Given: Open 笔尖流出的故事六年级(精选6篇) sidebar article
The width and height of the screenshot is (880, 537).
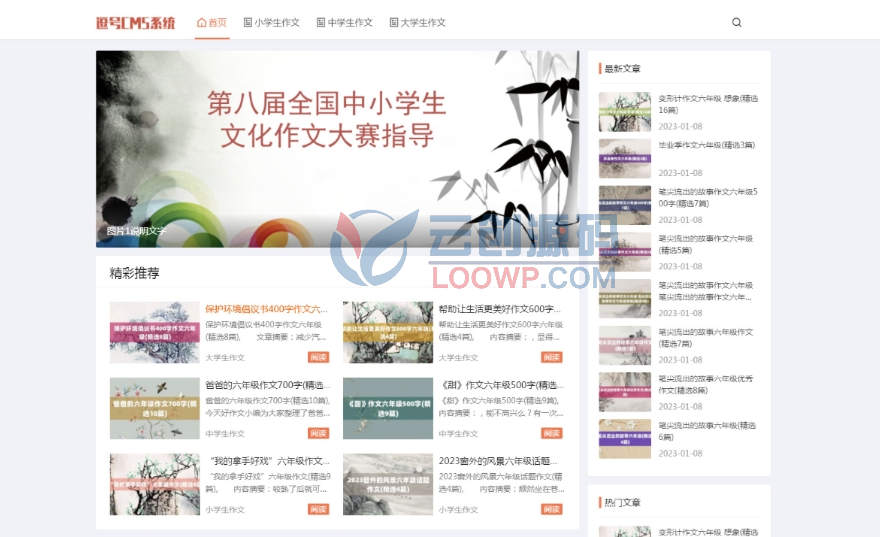Looking at the screenshot, I should coord(707,431).
